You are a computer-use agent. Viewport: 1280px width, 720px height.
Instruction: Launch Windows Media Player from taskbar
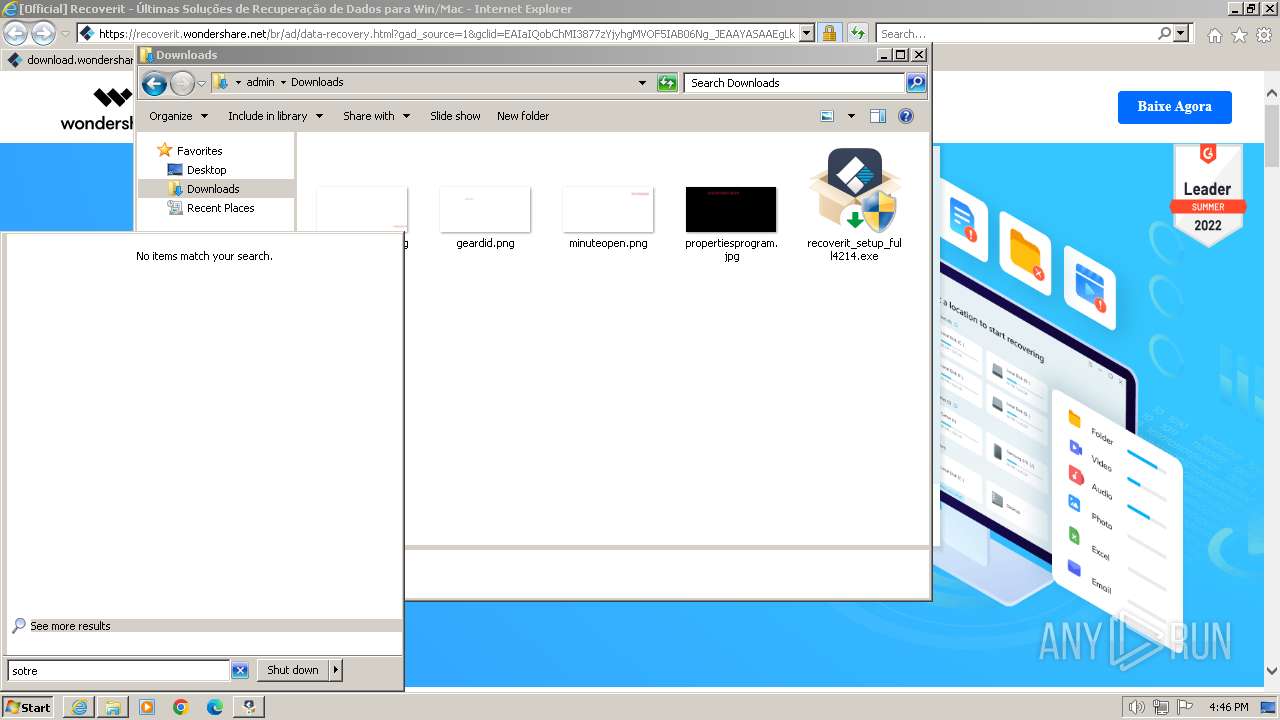[x=147, y=707]
